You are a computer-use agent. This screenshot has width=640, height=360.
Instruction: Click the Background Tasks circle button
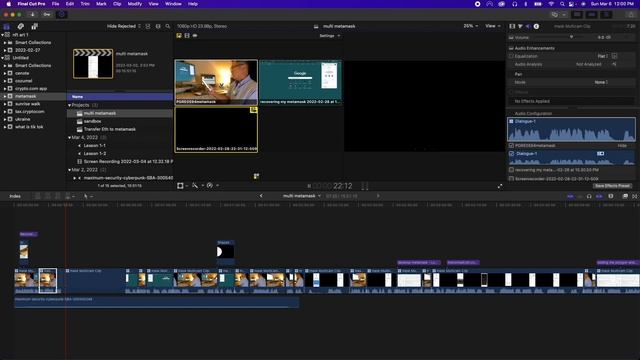coord(62,15)
